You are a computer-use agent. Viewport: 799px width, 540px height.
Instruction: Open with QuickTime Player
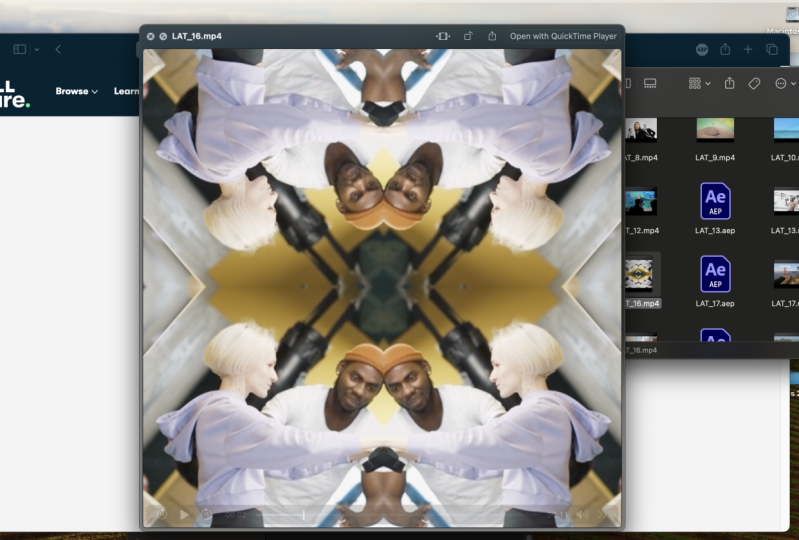point(563,36)
